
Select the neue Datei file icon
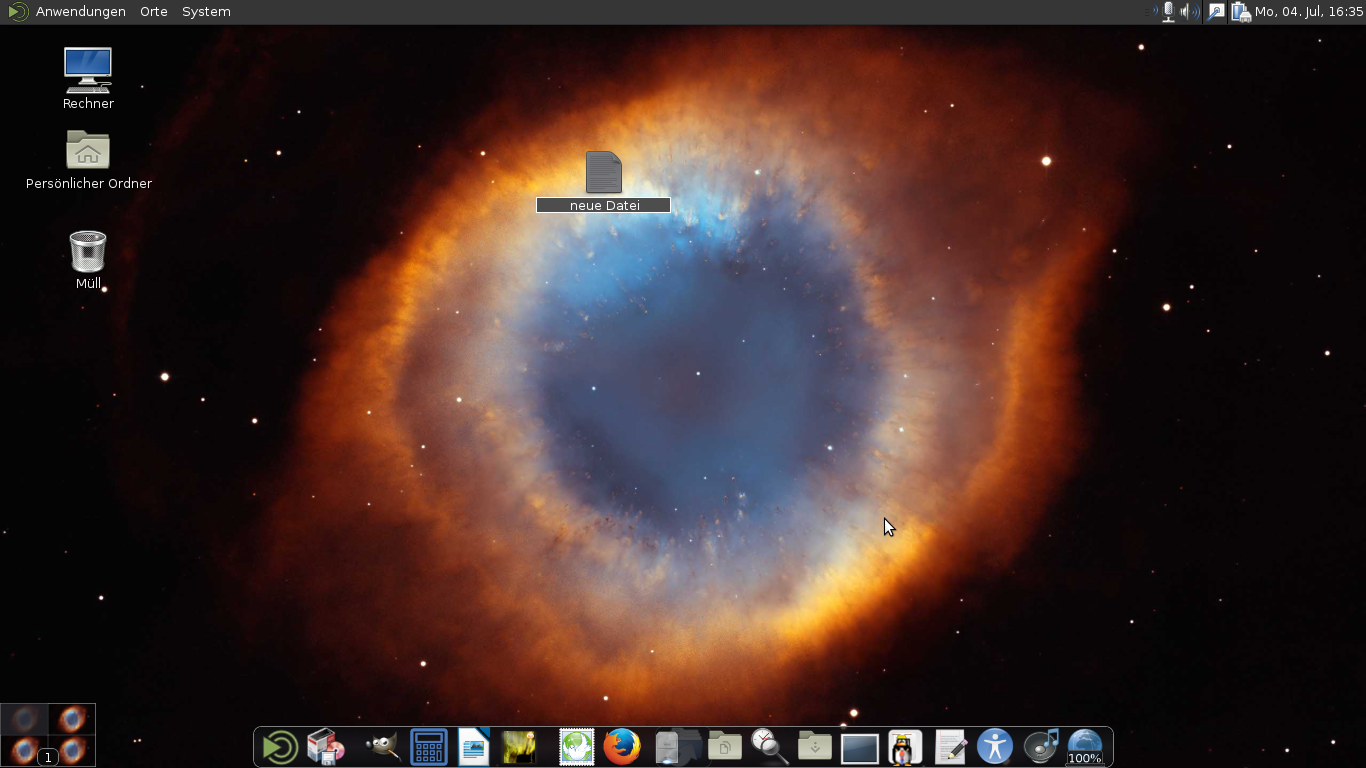[x=604, y=172]
